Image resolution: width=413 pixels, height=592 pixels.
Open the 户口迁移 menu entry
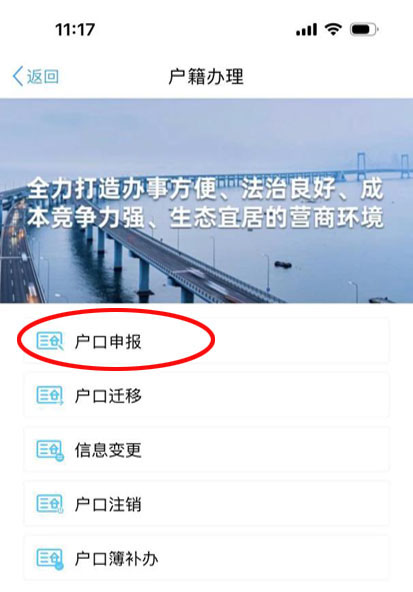206,396
